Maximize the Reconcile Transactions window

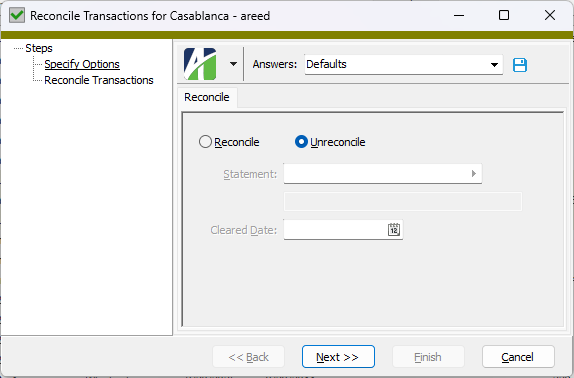504,15
